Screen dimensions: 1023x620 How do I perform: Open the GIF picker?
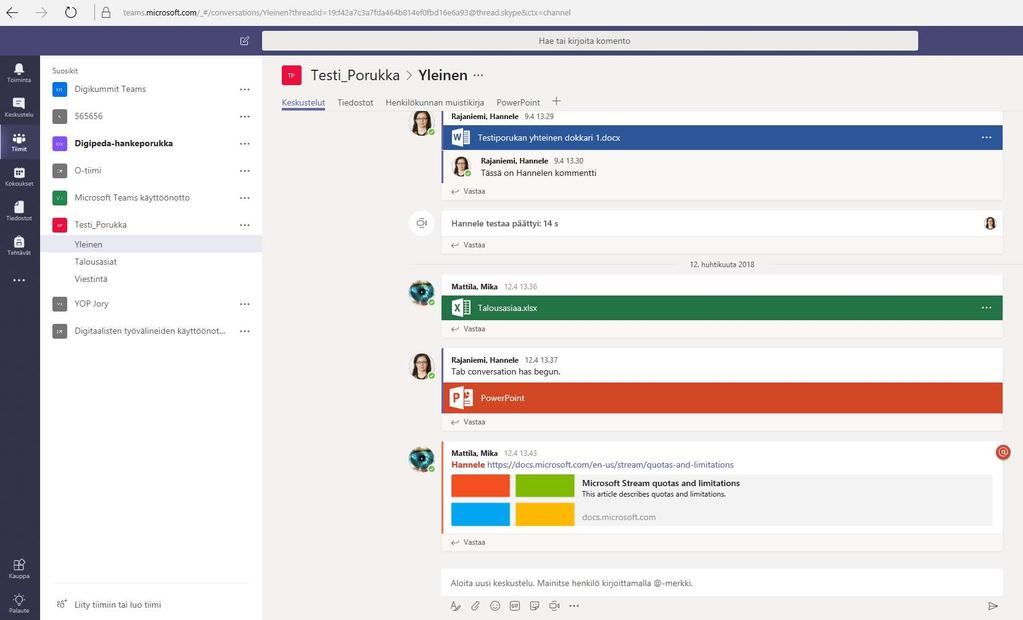515,606
